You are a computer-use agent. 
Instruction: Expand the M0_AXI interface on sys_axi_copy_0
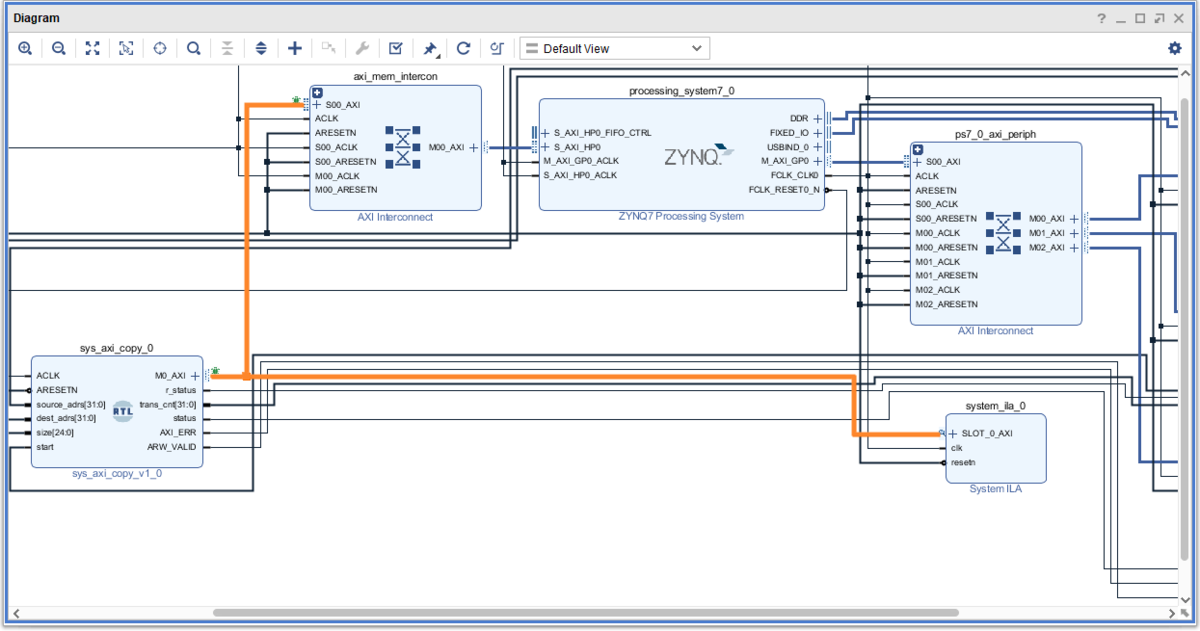coord(195,376)
